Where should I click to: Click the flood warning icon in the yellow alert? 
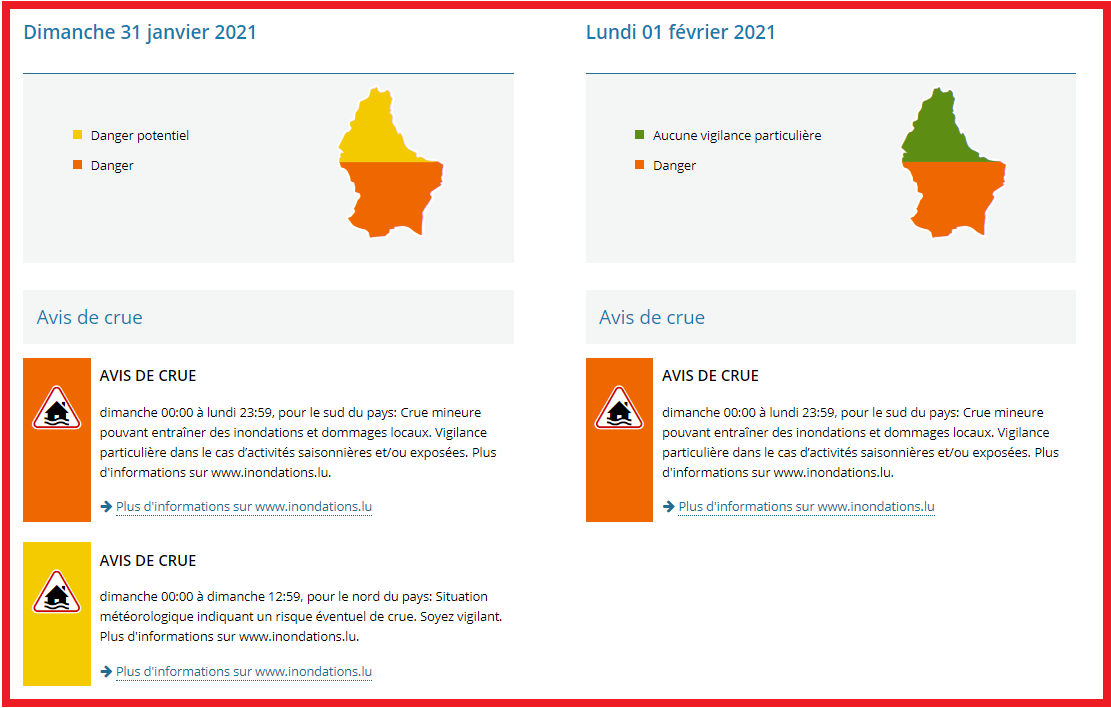point(57,592)
